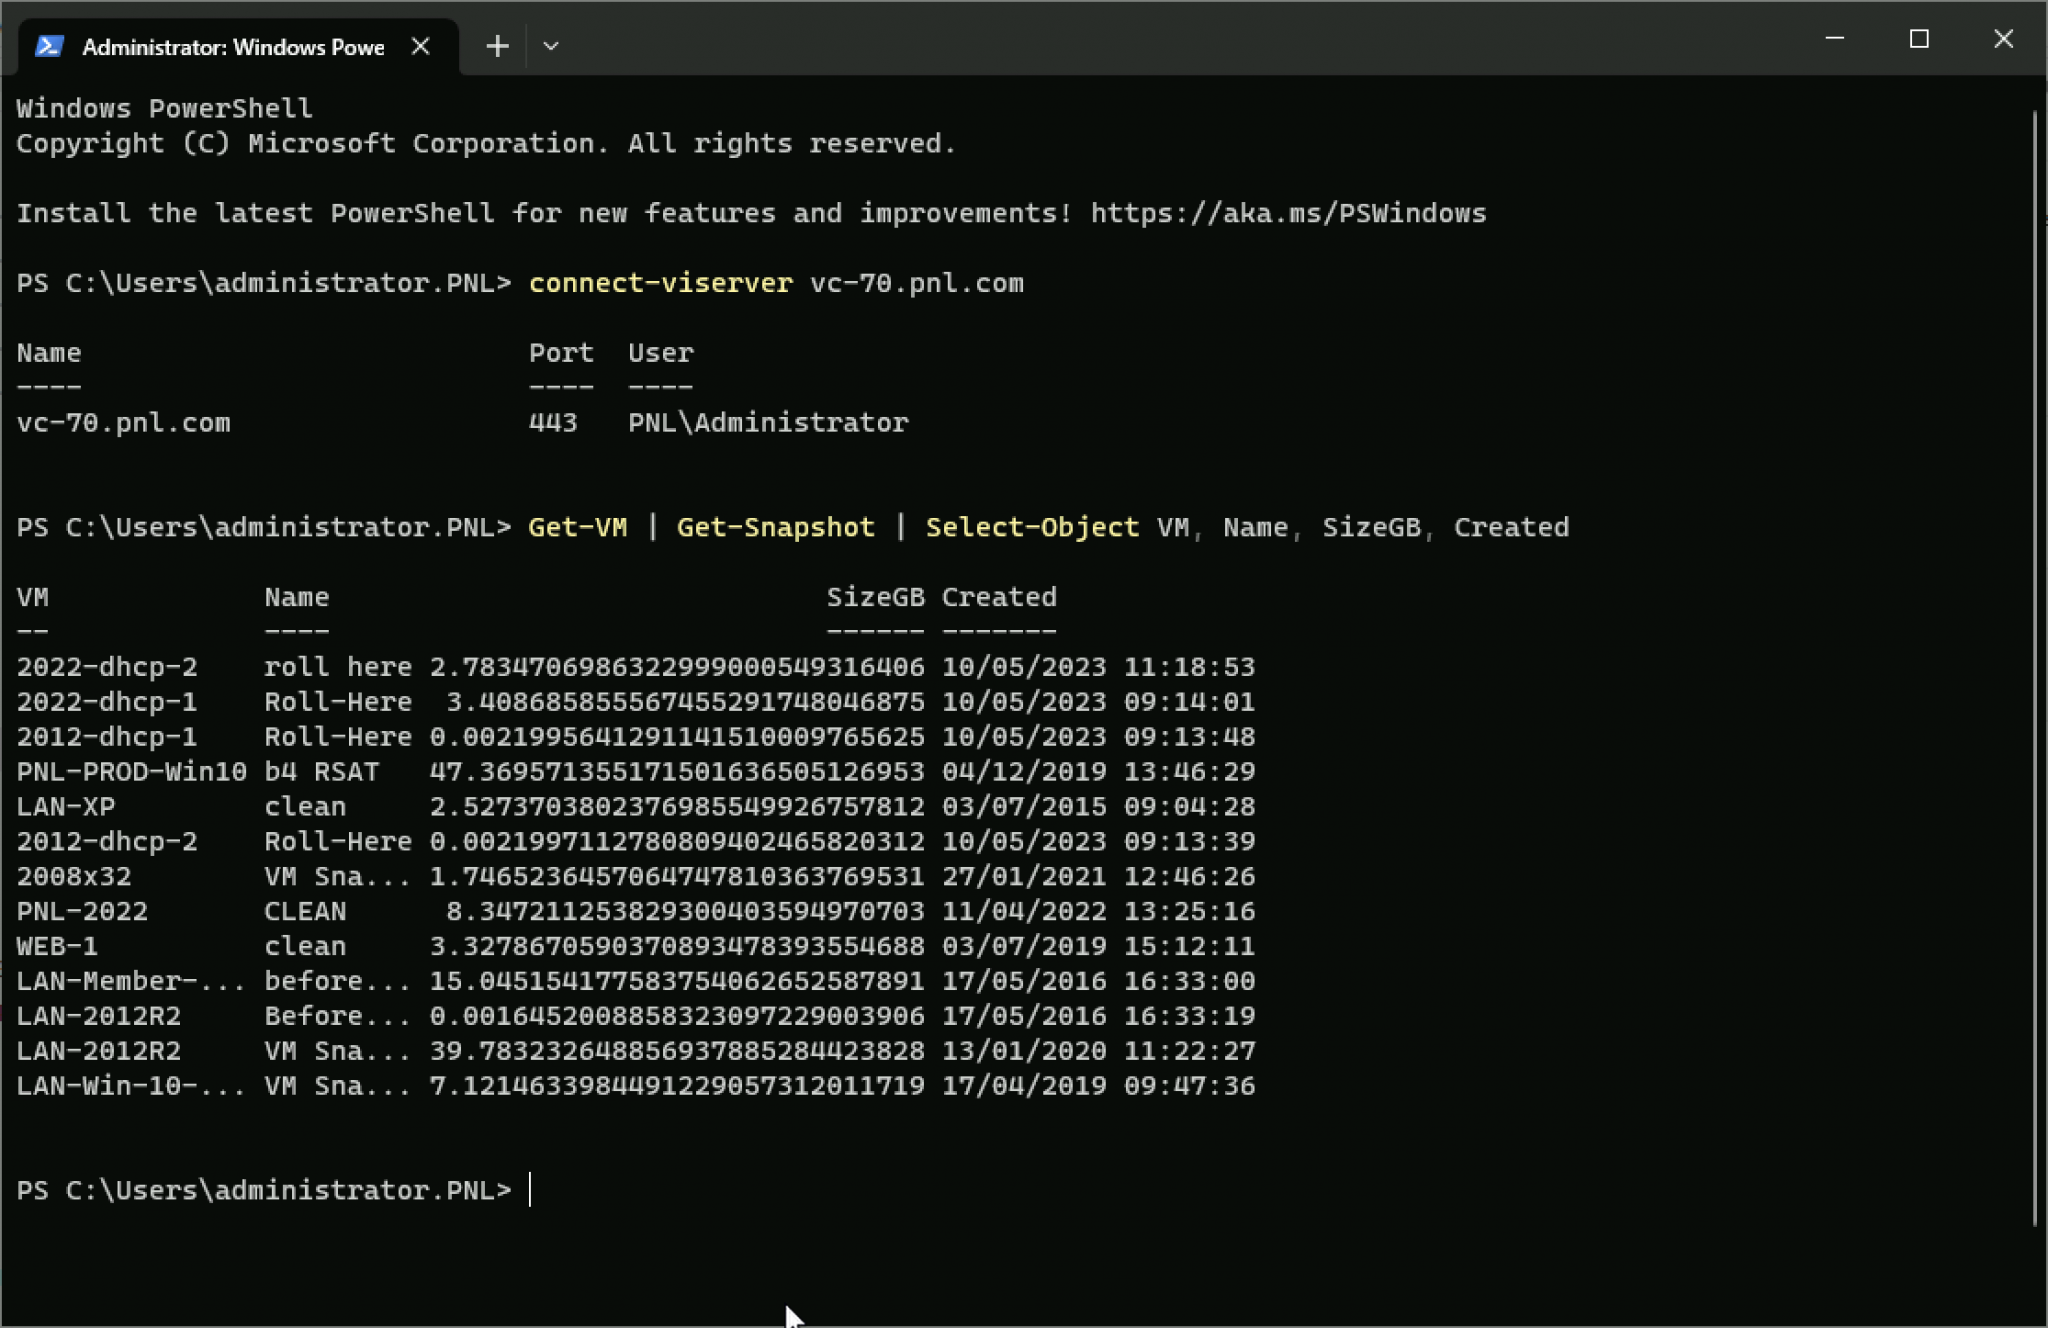Click the Get-Snapshot command text

(775, 527)
